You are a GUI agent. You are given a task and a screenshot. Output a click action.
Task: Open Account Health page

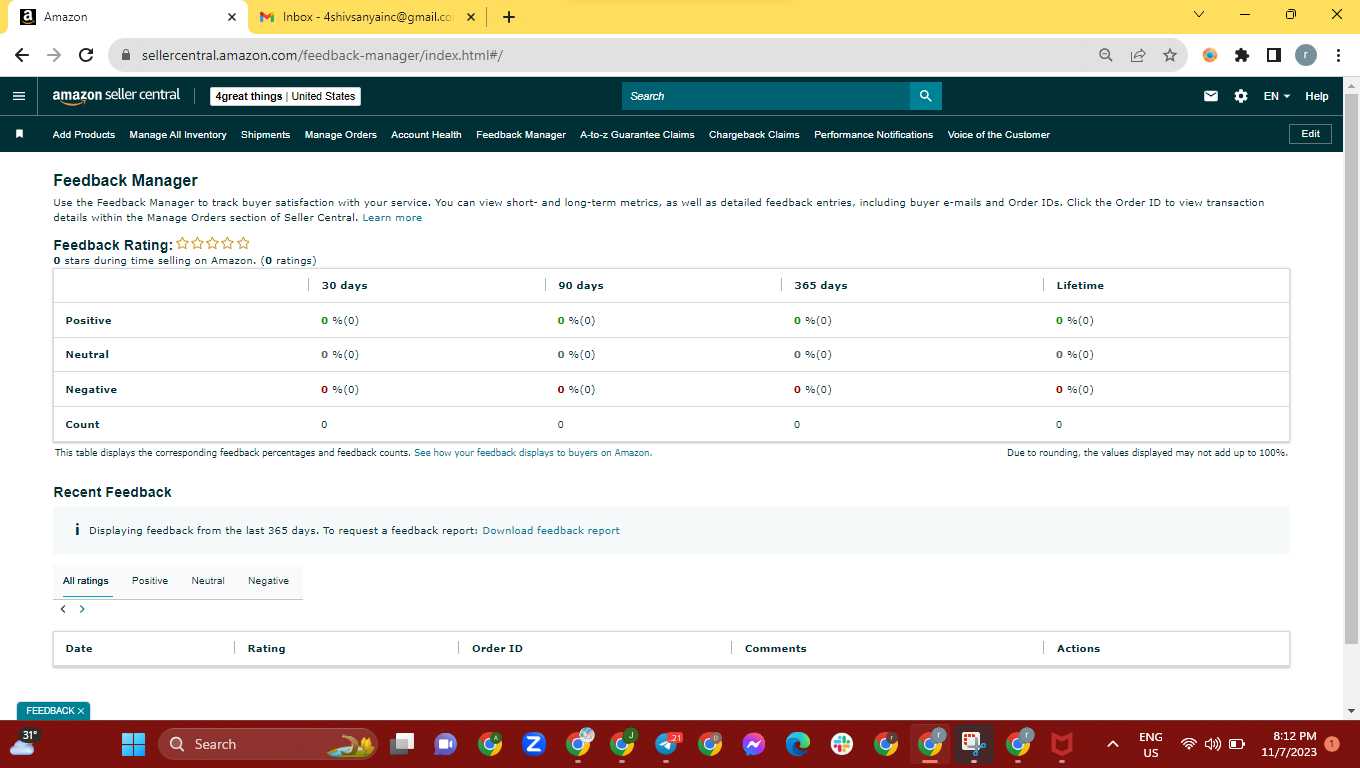pos(426,134)
